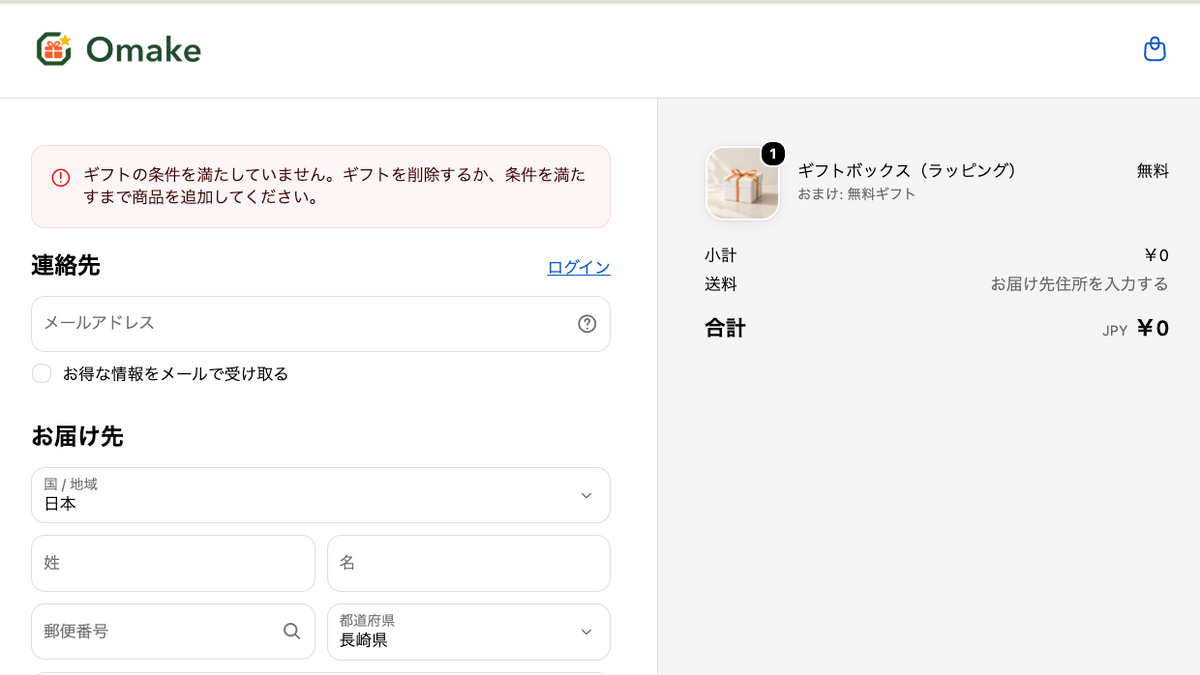
Task: Focus the 郵便番号 postal code field
Action: 173,631
